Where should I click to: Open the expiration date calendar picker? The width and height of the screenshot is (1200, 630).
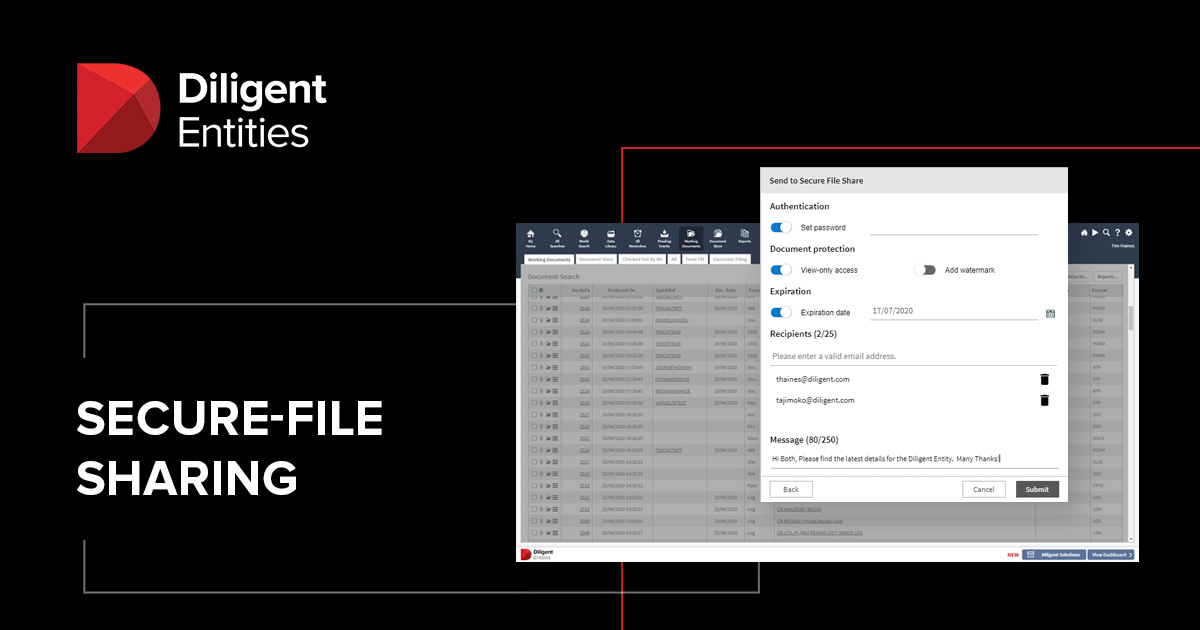click(1051, 313)
